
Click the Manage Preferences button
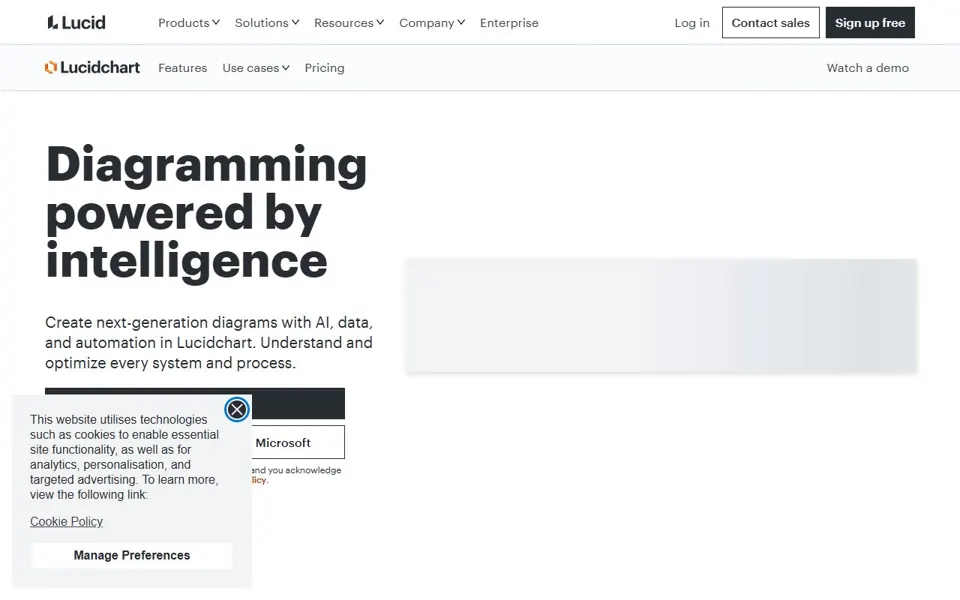point(132,555)
